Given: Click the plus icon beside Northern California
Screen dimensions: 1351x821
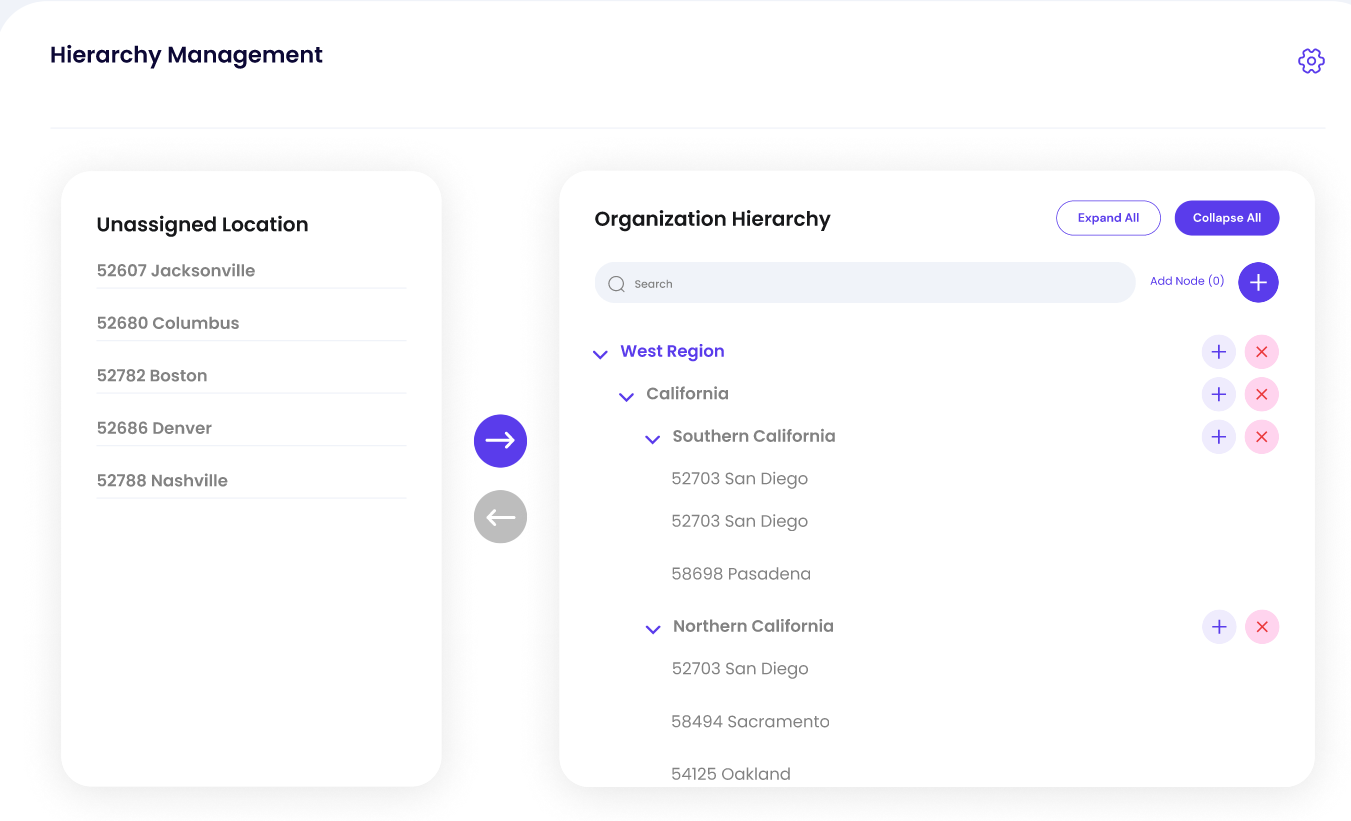Looking at the screenshot, I should [x=1218, y=626].
